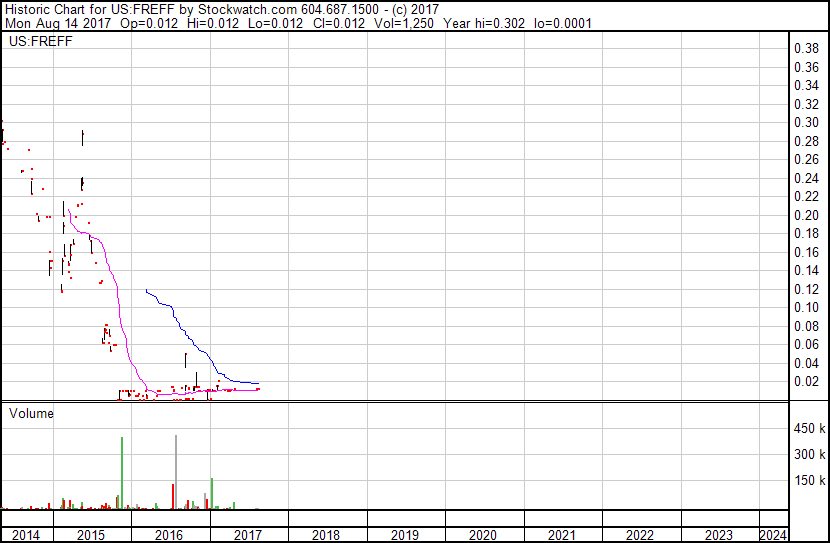The width and height of the screenshot is (830, 543).
Task: Click the 0.08 price axis value
Action: tap(806, 327)
